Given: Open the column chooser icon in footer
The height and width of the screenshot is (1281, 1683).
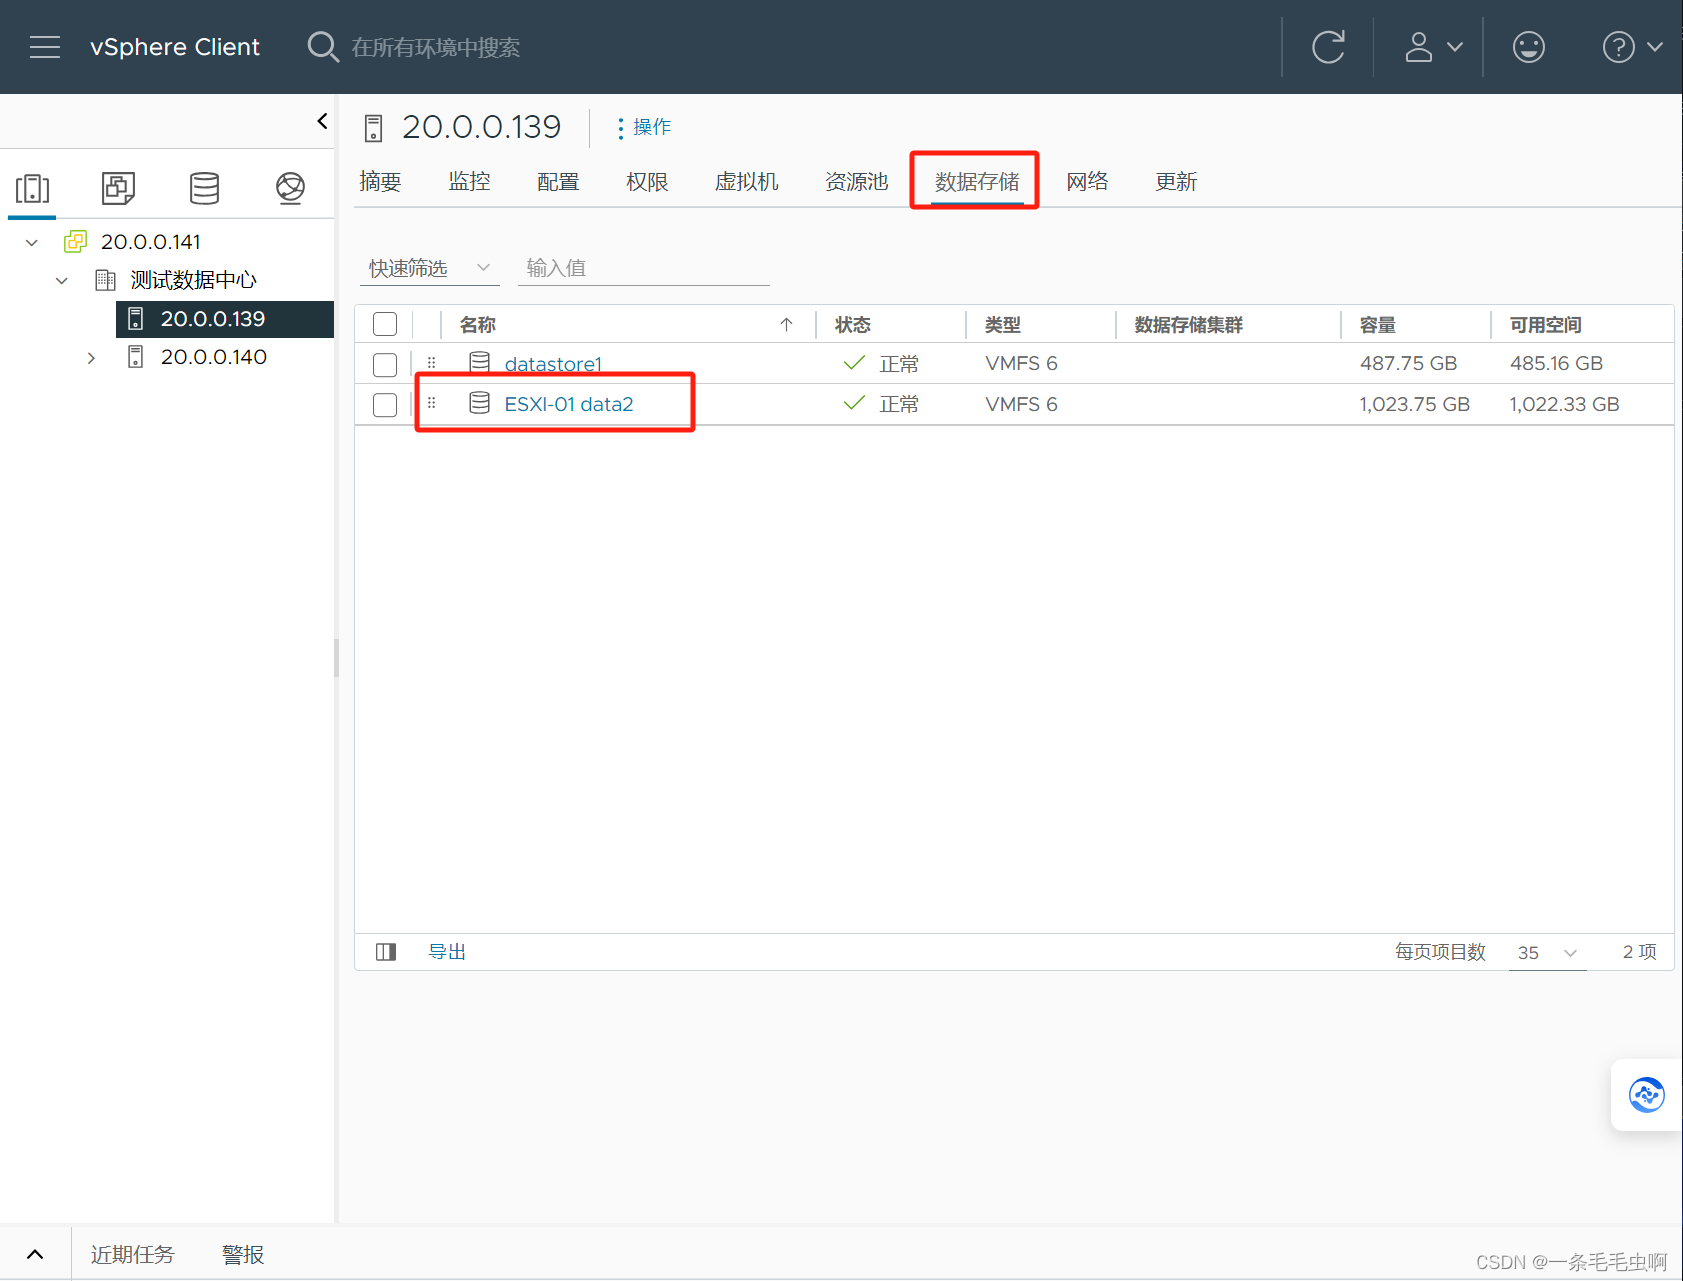Looking at the screenshot, I should (386, 952).
